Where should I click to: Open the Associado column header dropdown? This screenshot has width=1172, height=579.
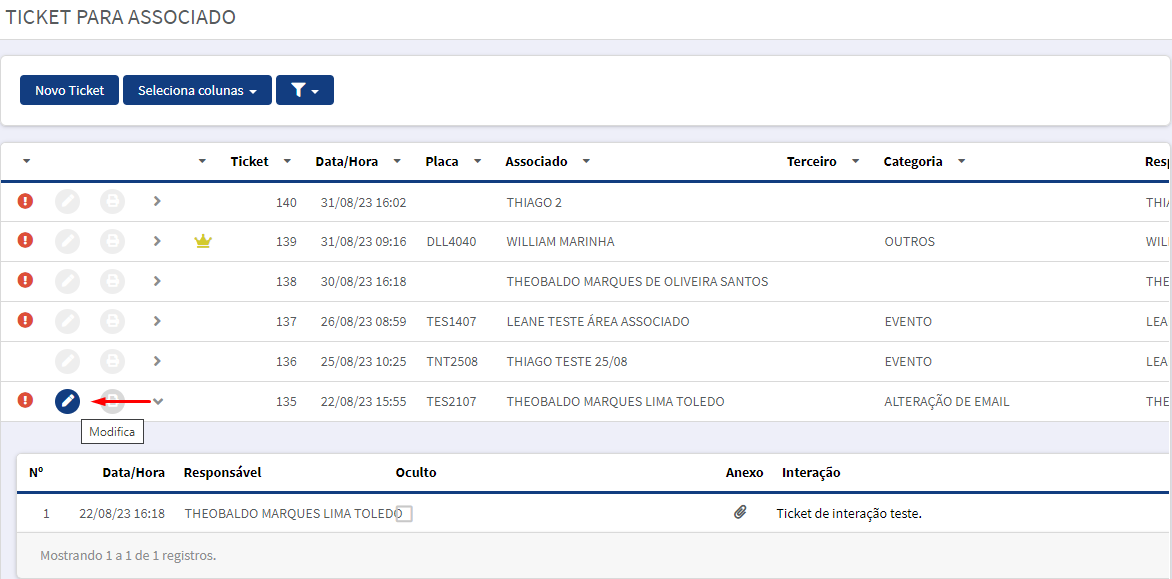(586, 161)
